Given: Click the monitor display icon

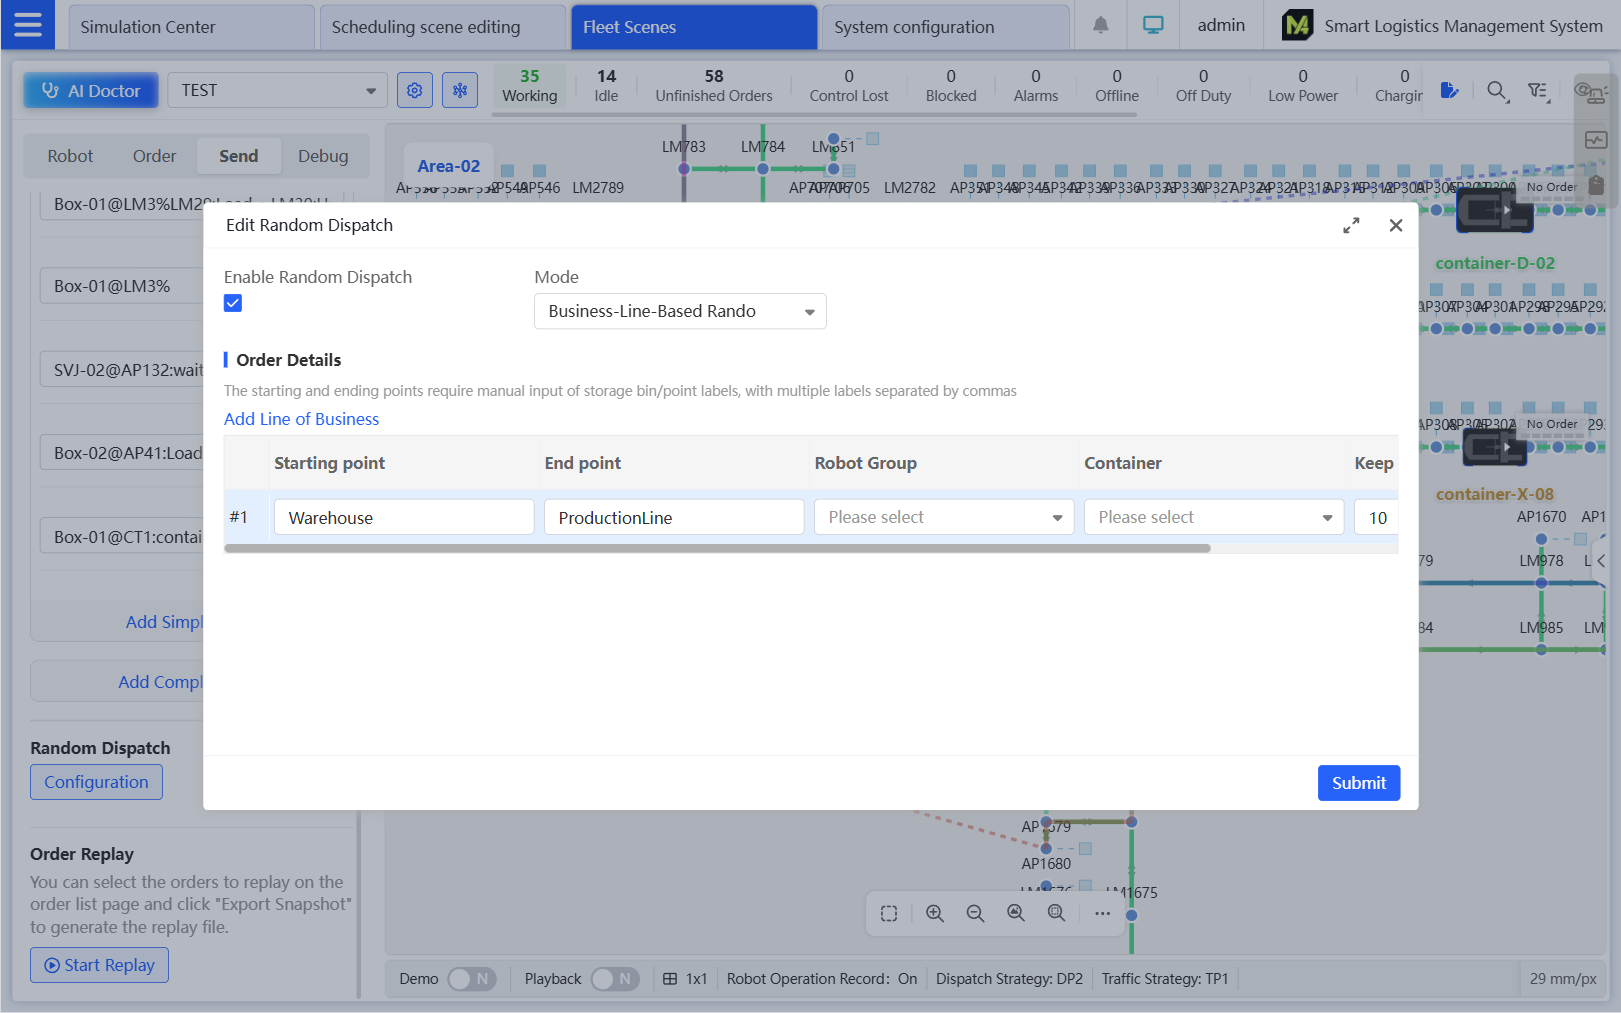Looking at the screenshot, I should (x=1153, y=26).
